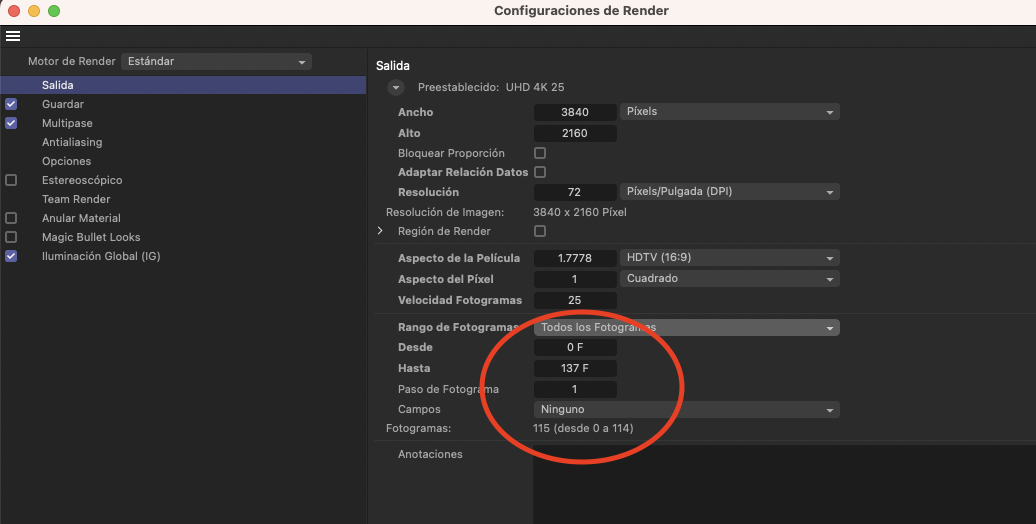1036x524 pixels.
Task: Close the window with the red button
Action: 13,11
